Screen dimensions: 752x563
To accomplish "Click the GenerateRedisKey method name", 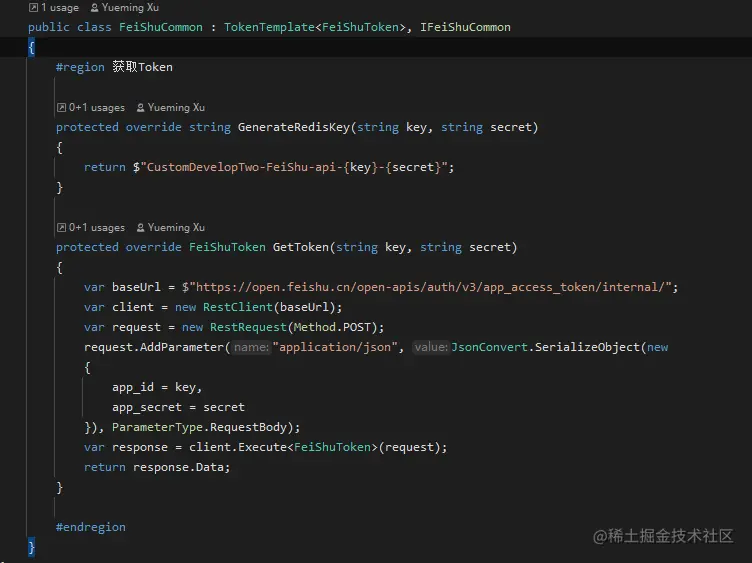I will [x=294, y=127].
